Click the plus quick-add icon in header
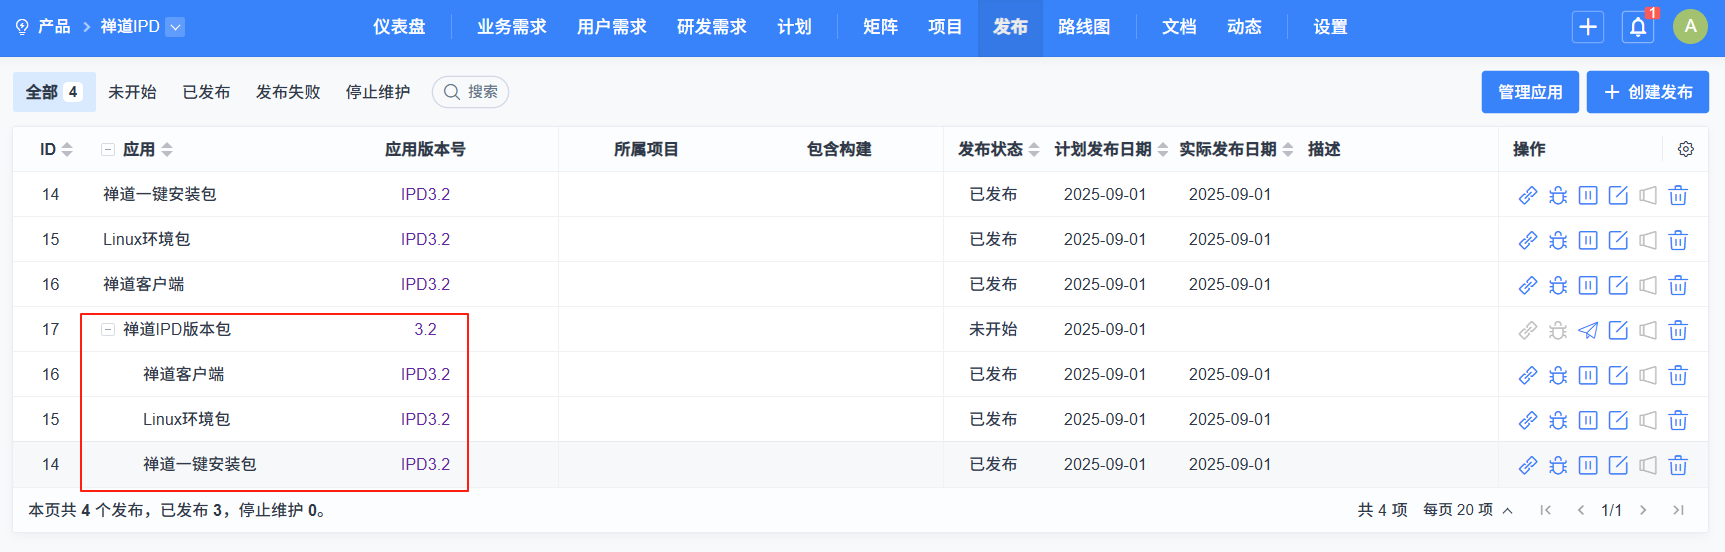Screen dimensions: 1725x552 (x=1588, y=27)
